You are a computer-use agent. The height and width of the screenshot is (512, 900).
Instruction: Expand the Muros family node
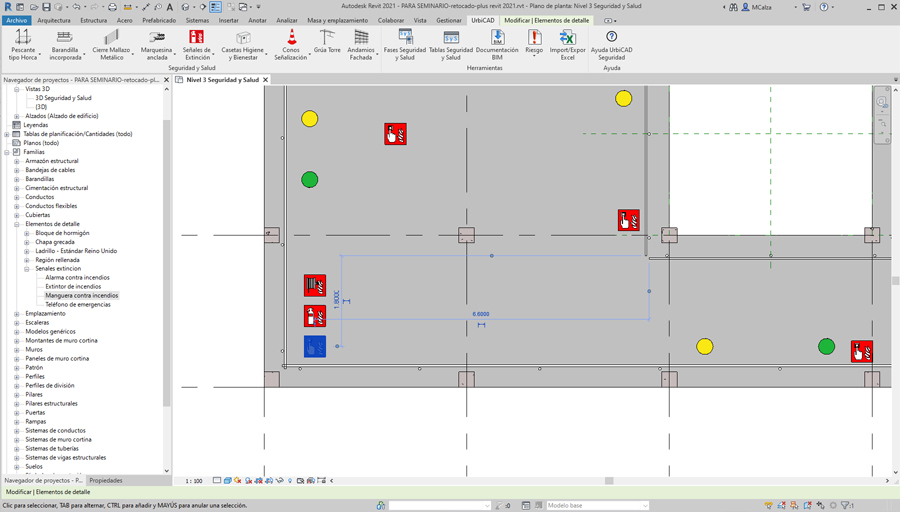pos(17,350)
